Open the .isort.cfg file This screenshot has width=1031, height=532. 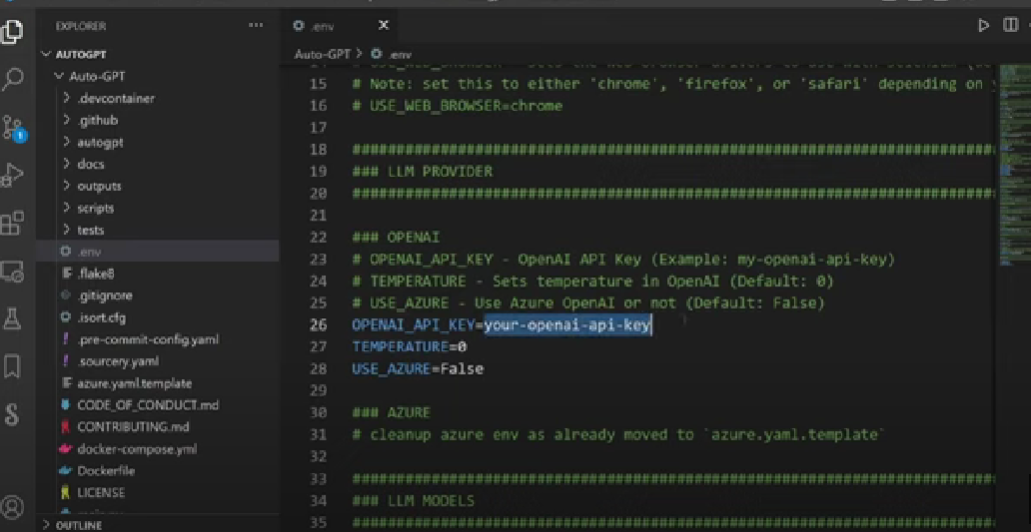pyautogui.click(x=101, y=318)
